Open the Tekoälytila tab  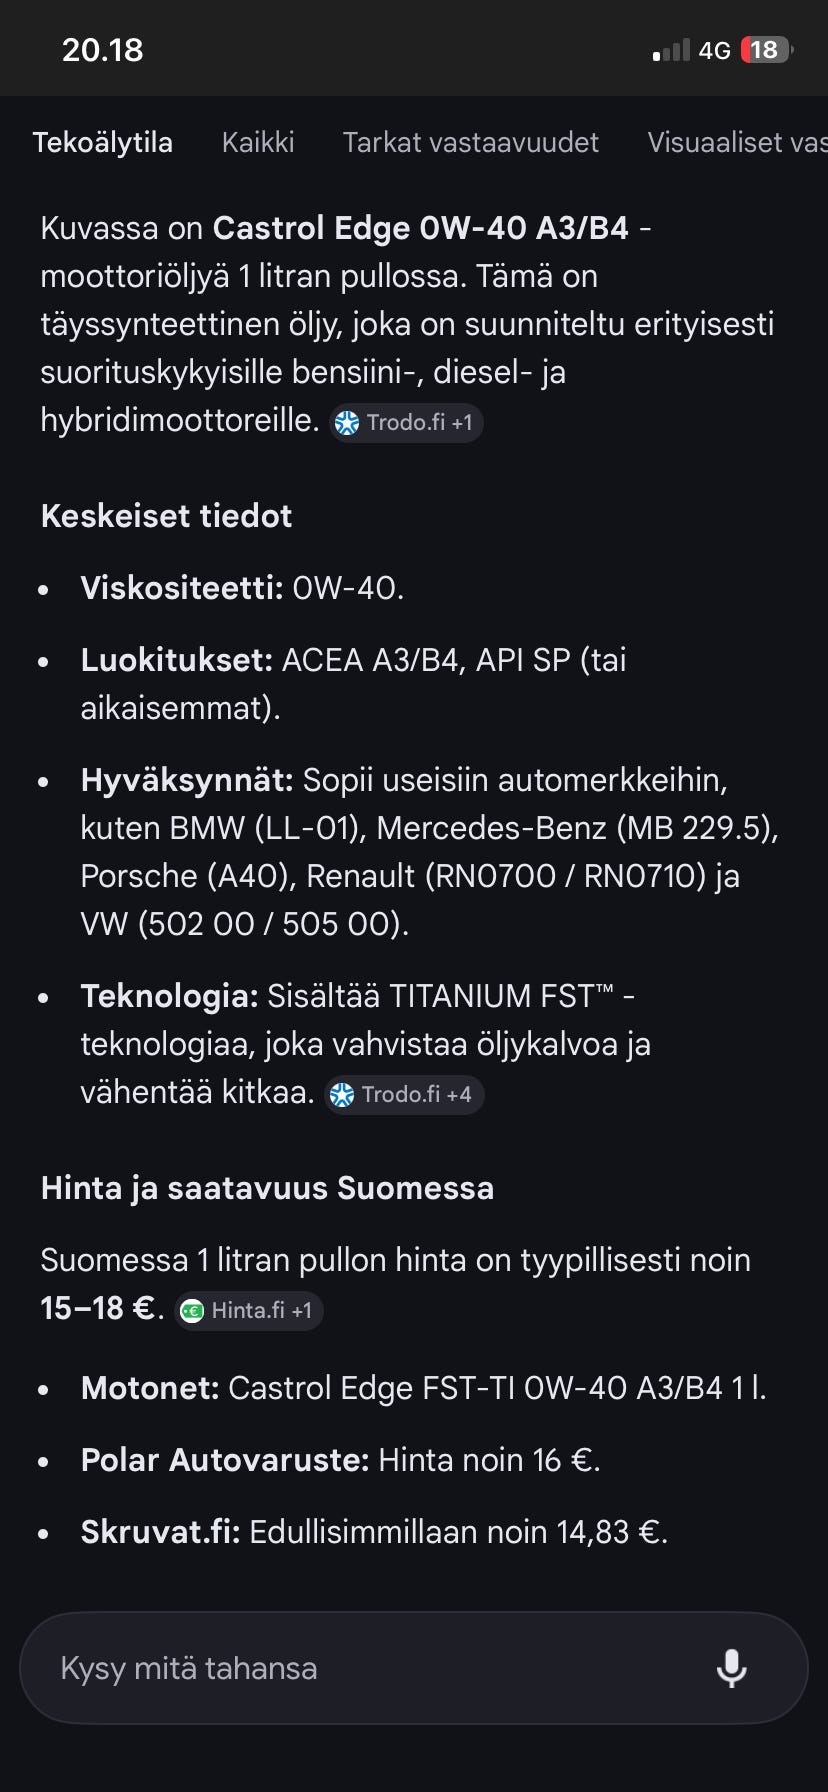tap(104, 143)
